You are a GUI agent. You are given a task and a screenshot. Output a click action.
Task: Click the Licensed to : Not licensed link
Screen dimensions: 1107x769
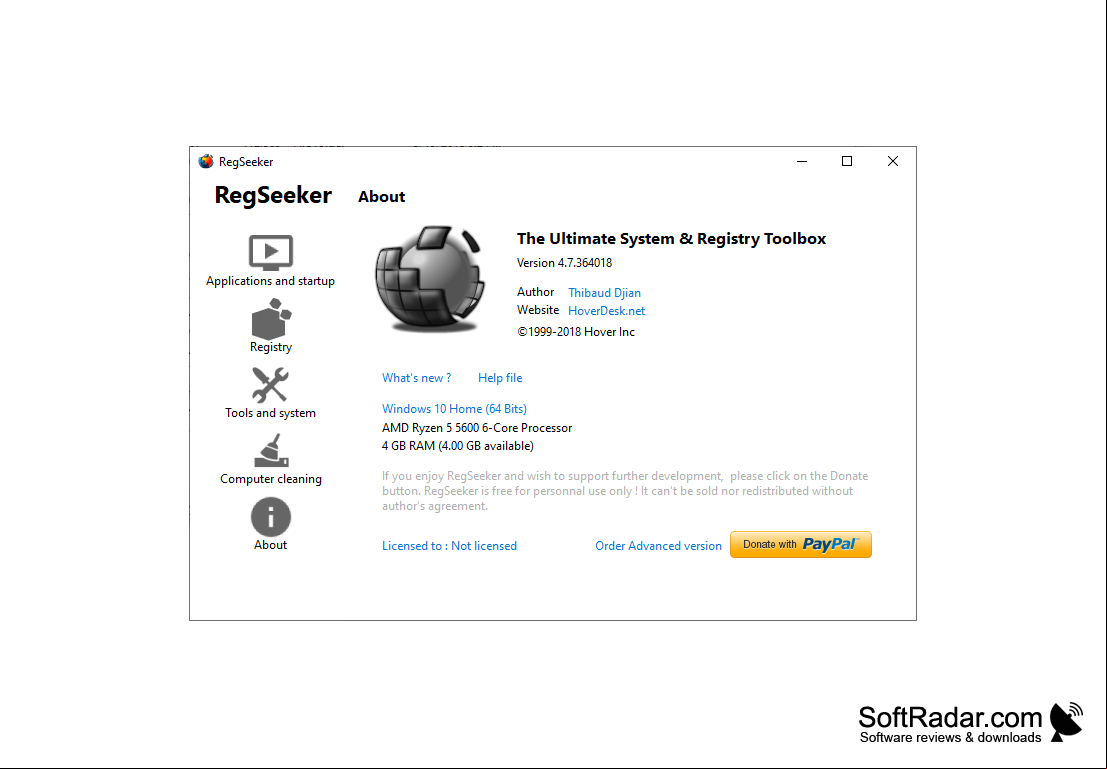pos(449,546)
